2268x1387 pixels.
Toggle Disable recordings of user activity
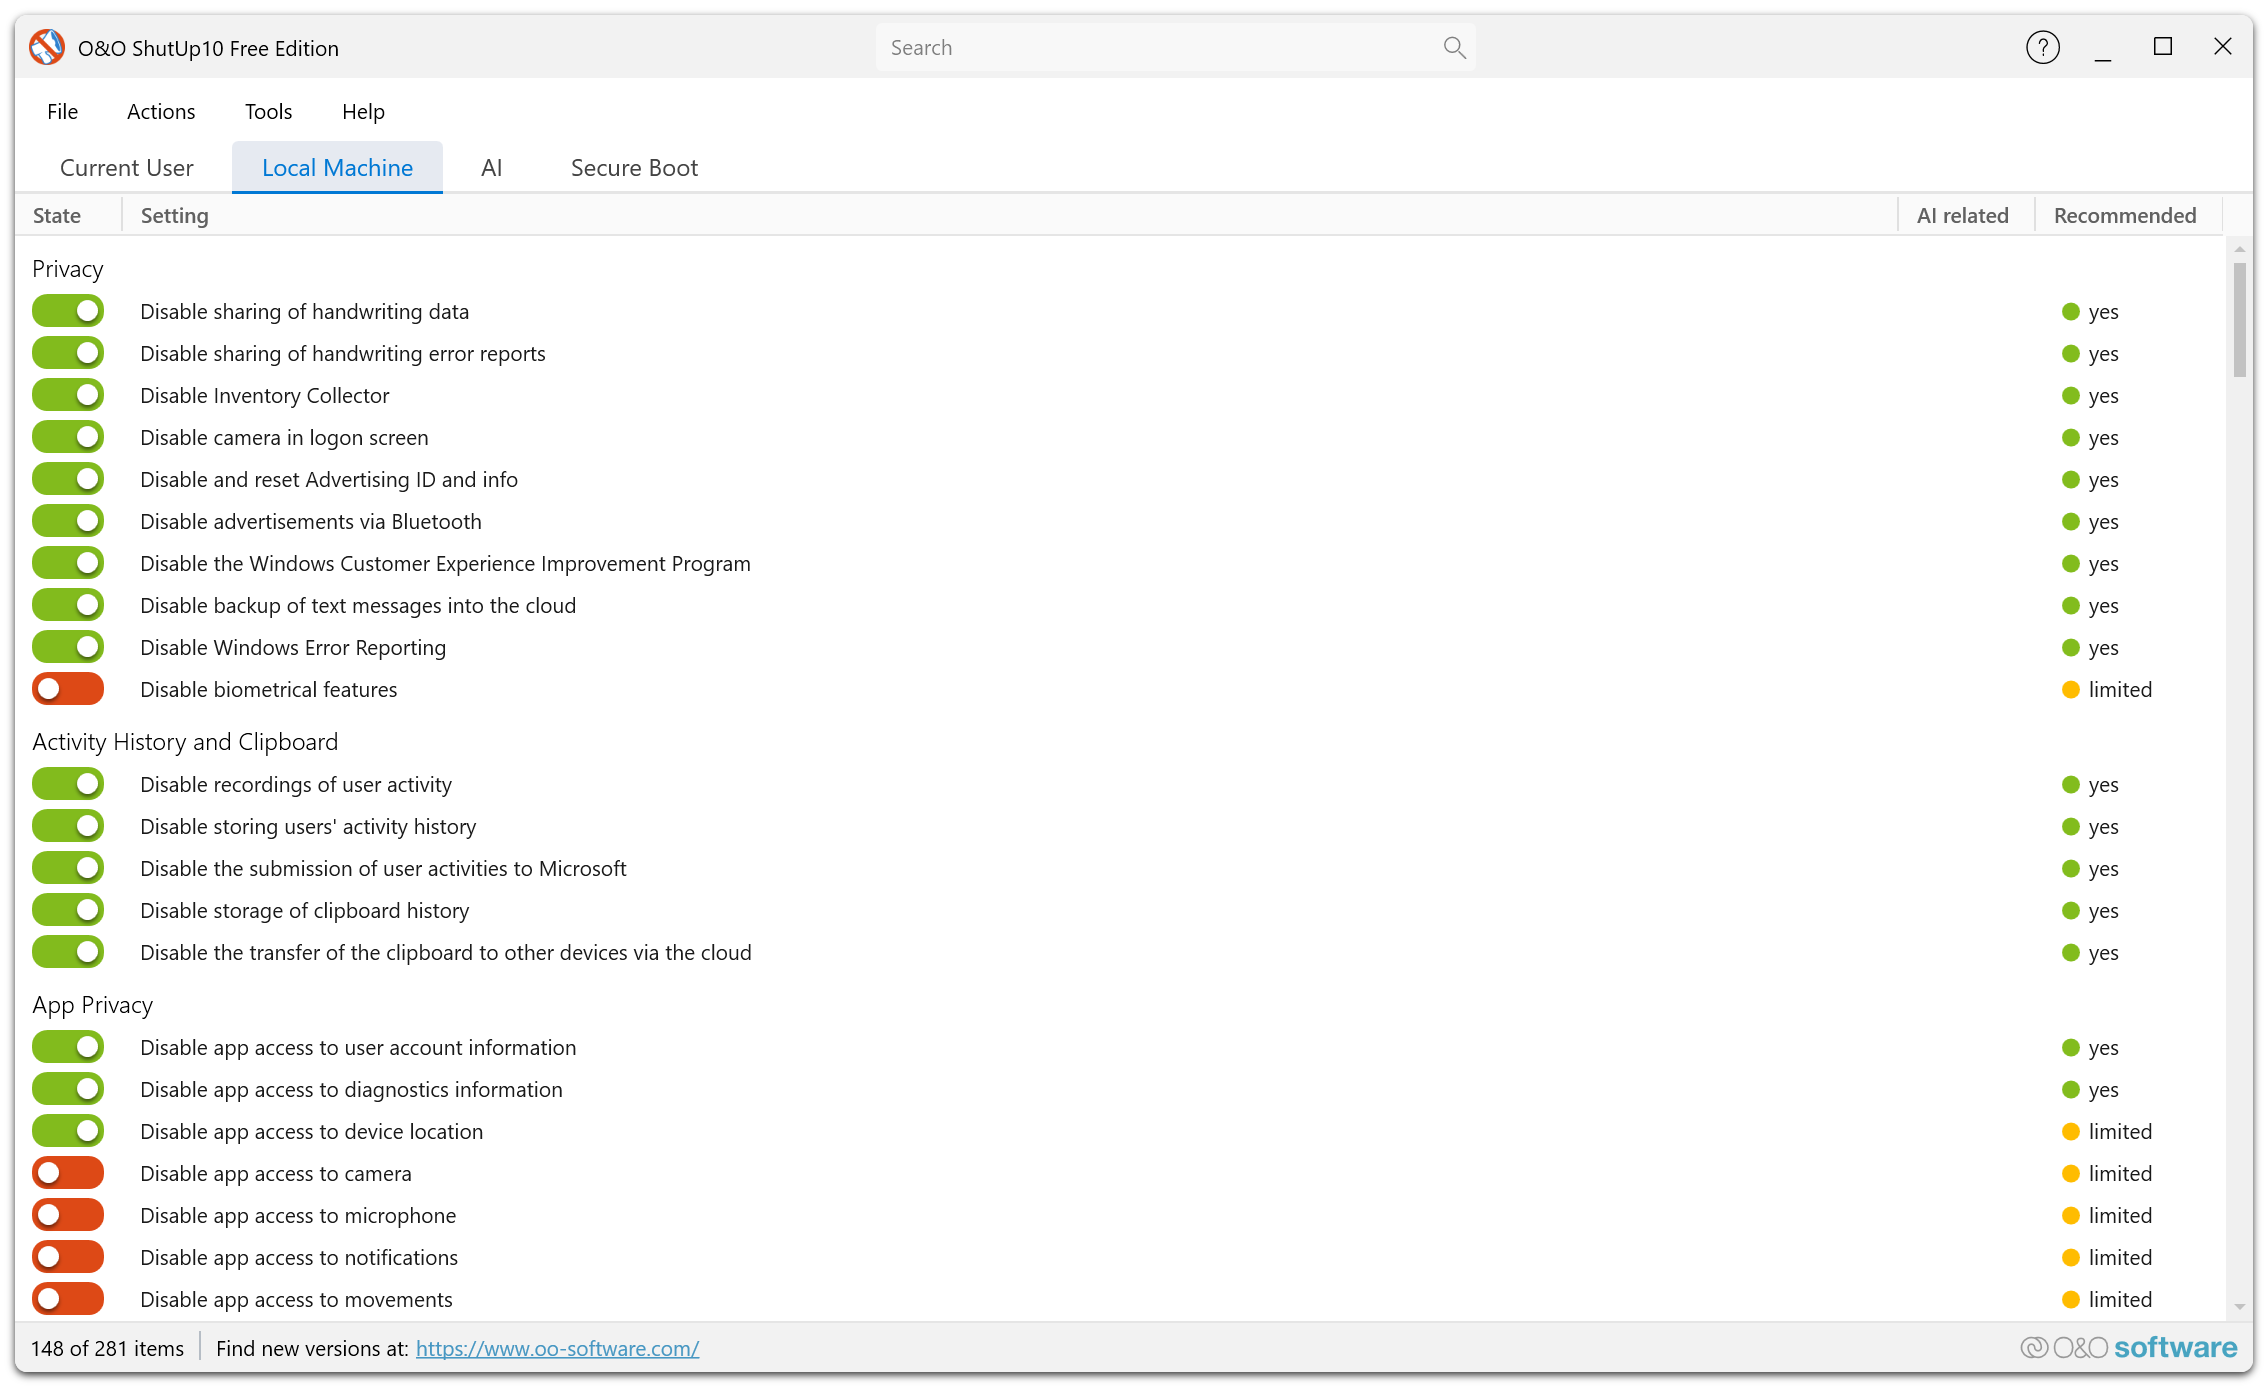point(68,784)
